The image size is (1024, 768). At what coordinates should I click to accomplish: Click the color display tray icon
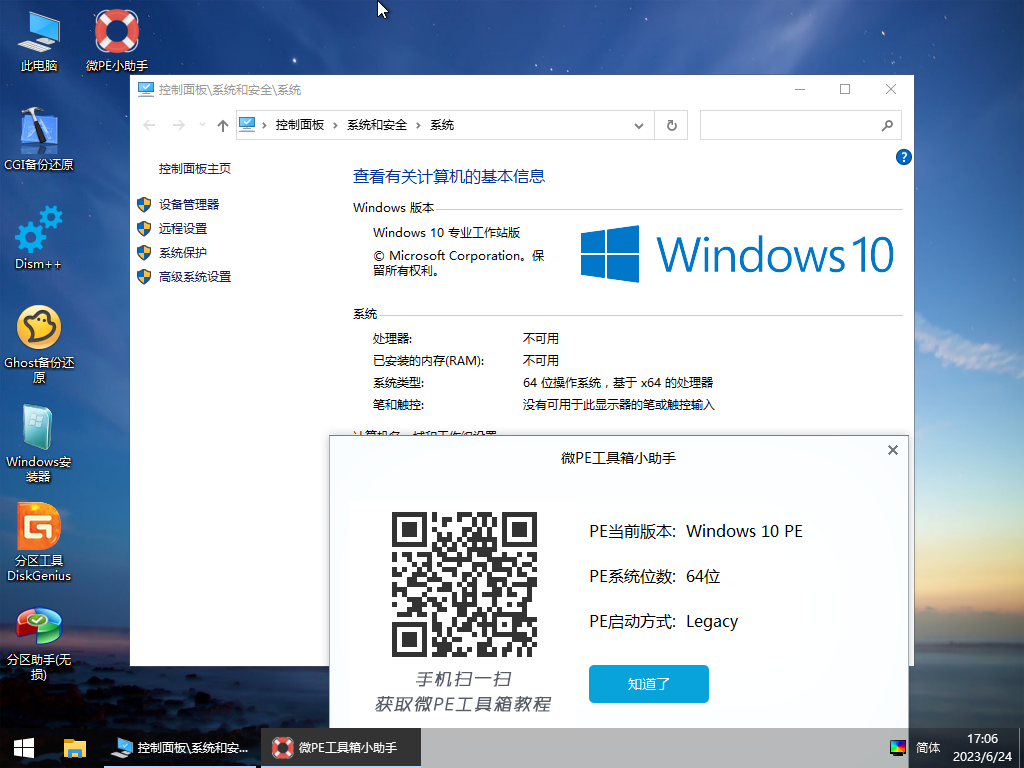(898, 748)
